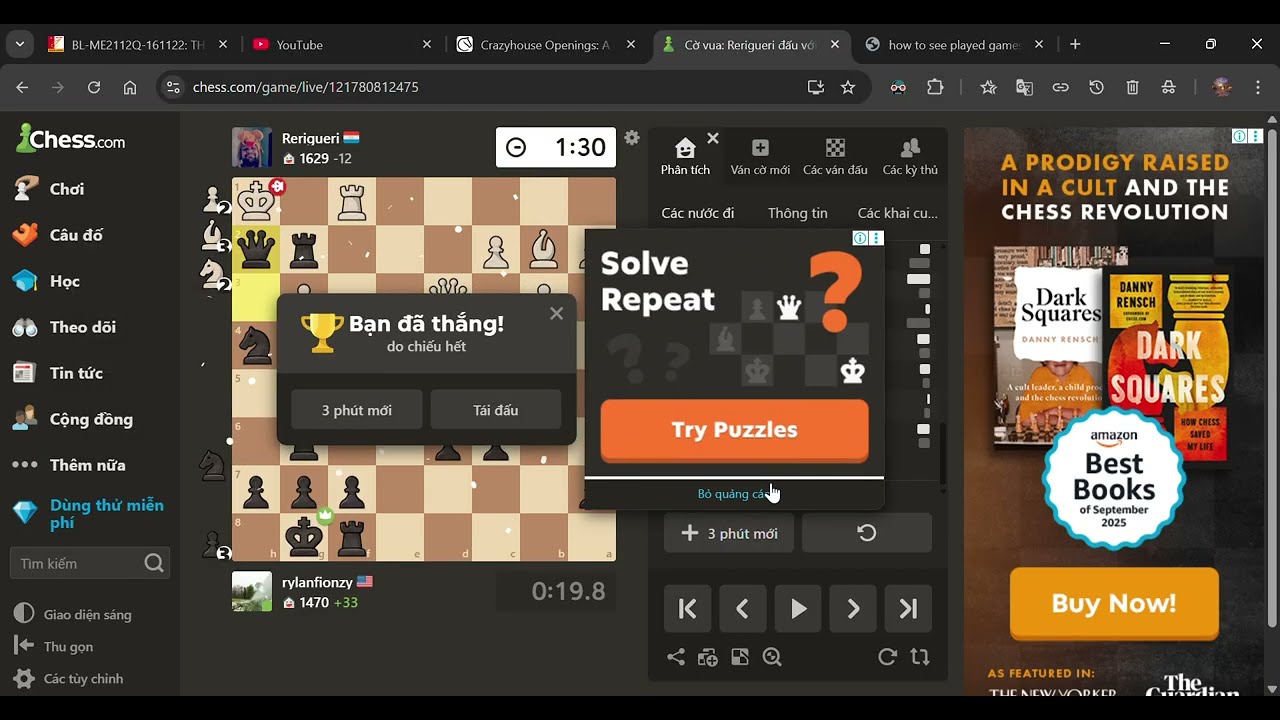Expand the tab search dropdown arrow
This screenshot has width=1280, height=720.
[x=19, y=44]
